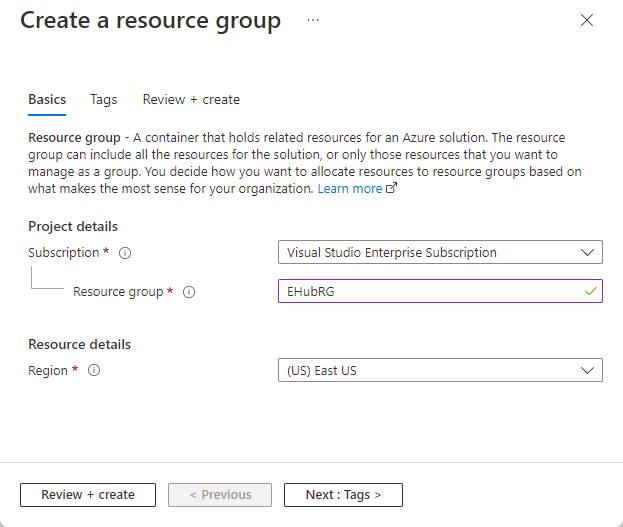Open the Region dropdown showing East US

point(440,371)
